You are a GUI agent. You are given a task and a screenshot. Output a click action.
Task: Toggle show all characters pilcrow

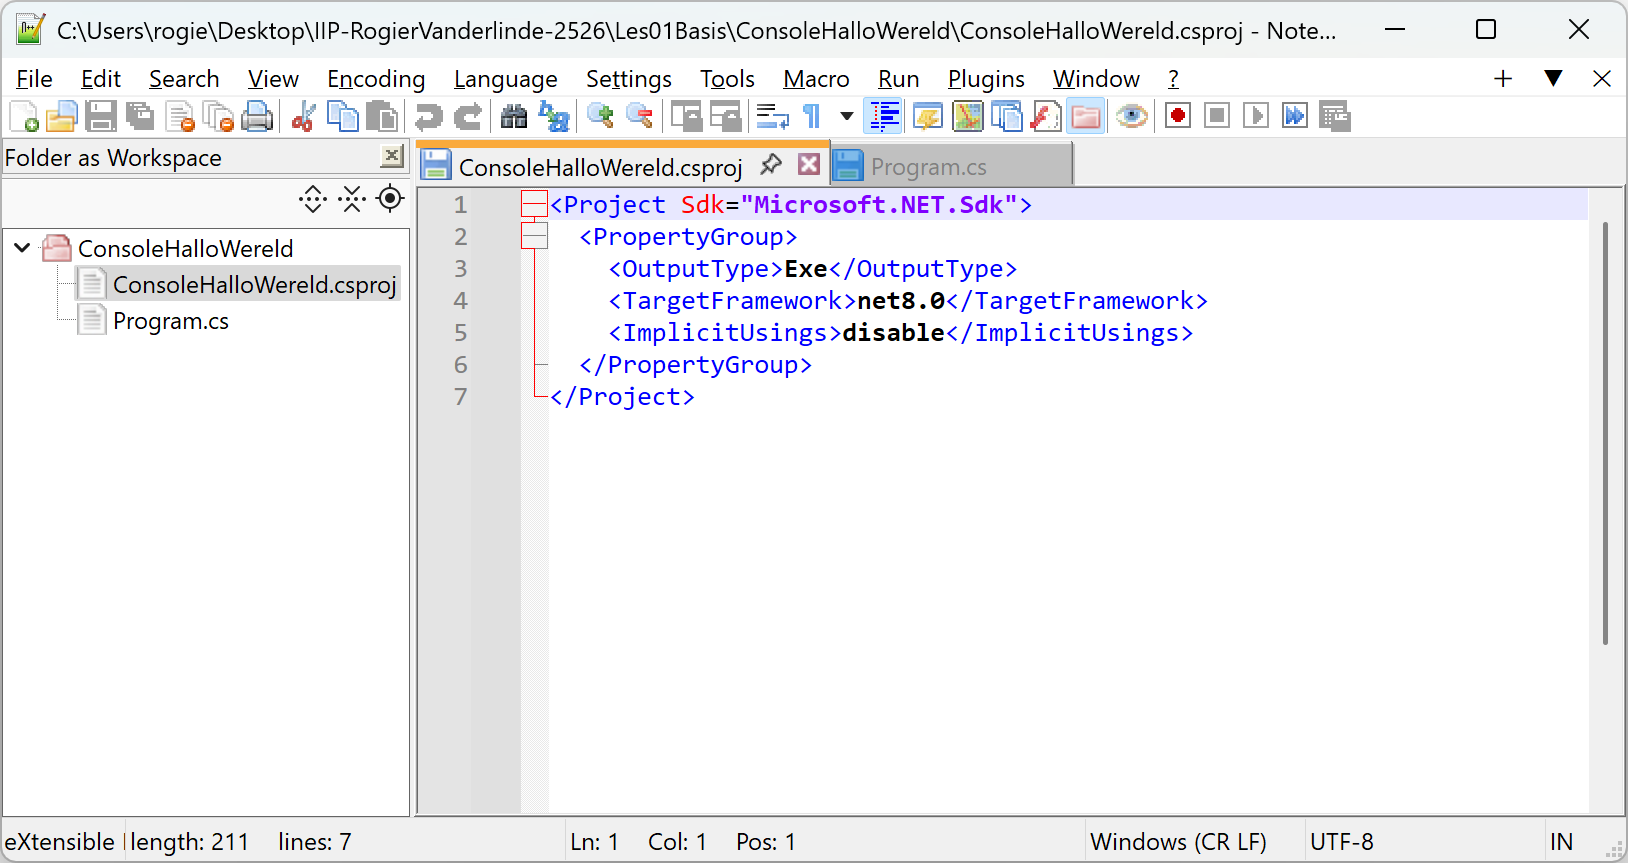pyautogui.click(x=812, y=117)
